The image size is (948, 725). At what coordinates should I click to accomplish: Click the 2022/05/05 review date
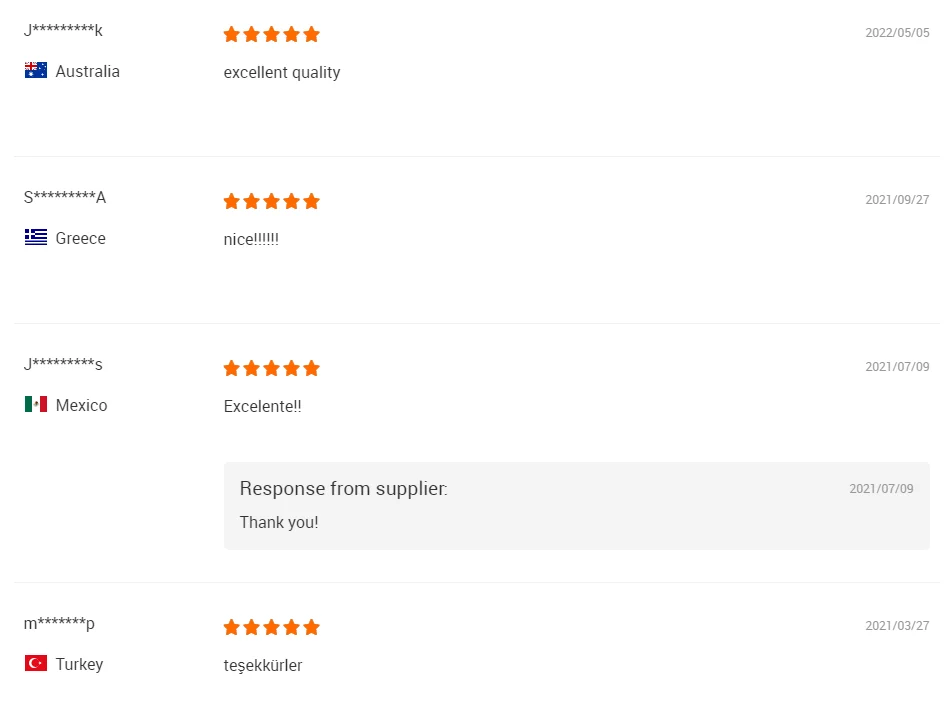897,33
